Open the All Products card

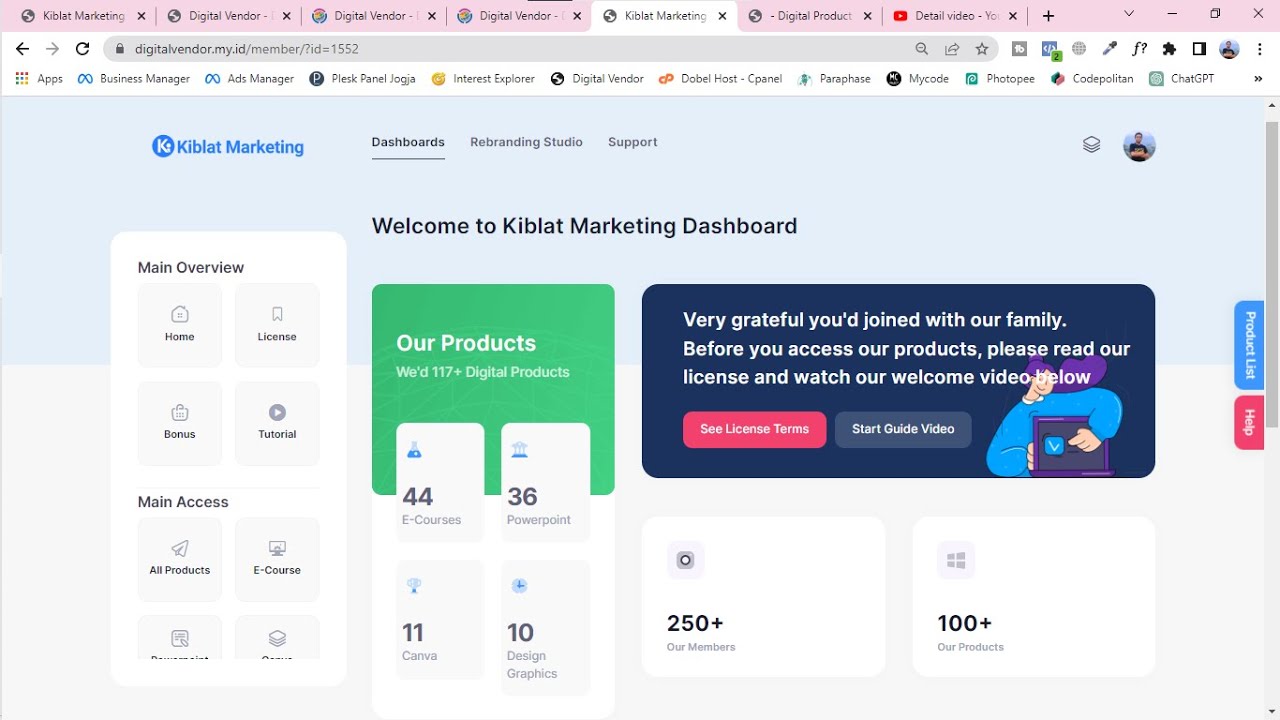coord(180,559)
